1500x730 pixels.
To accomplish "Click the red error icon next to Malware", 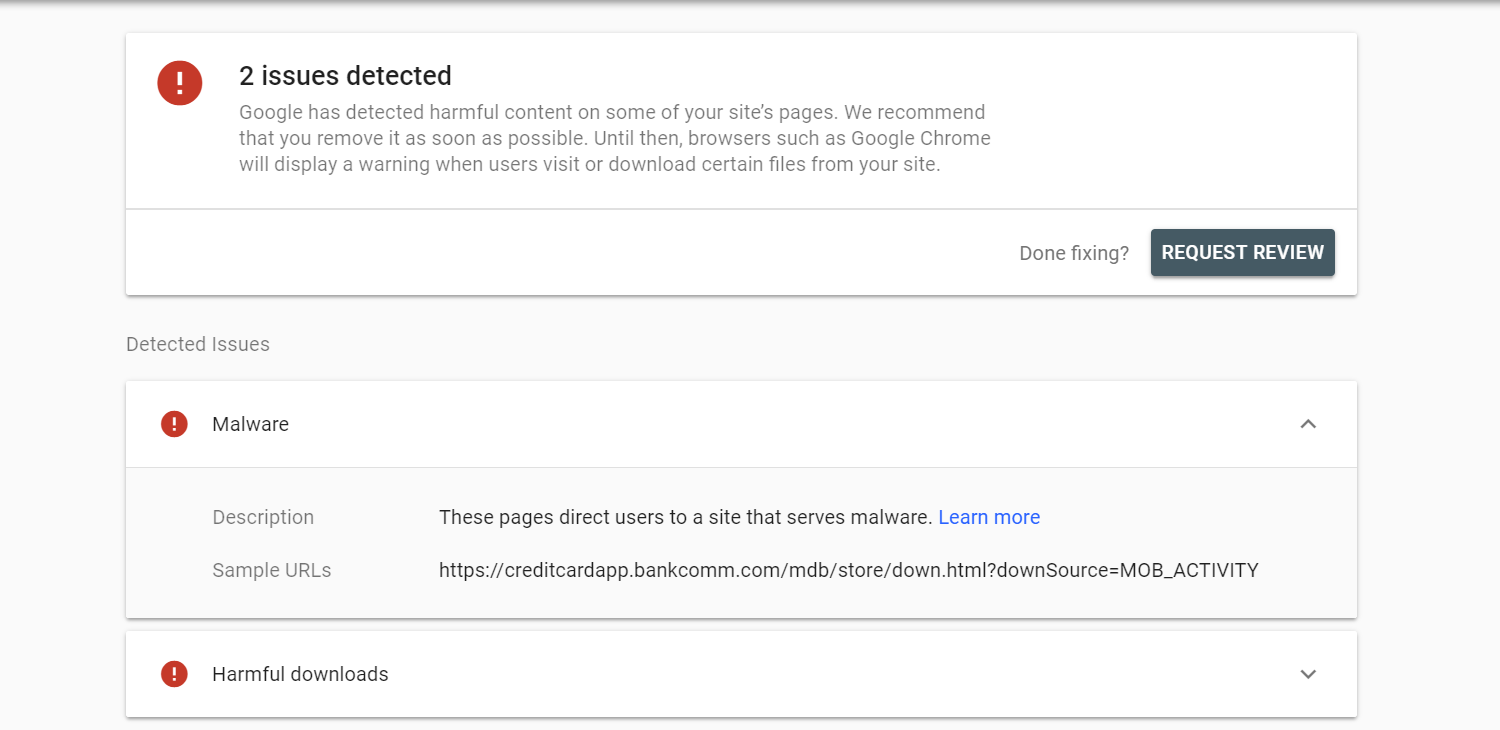I will [174, 424].
